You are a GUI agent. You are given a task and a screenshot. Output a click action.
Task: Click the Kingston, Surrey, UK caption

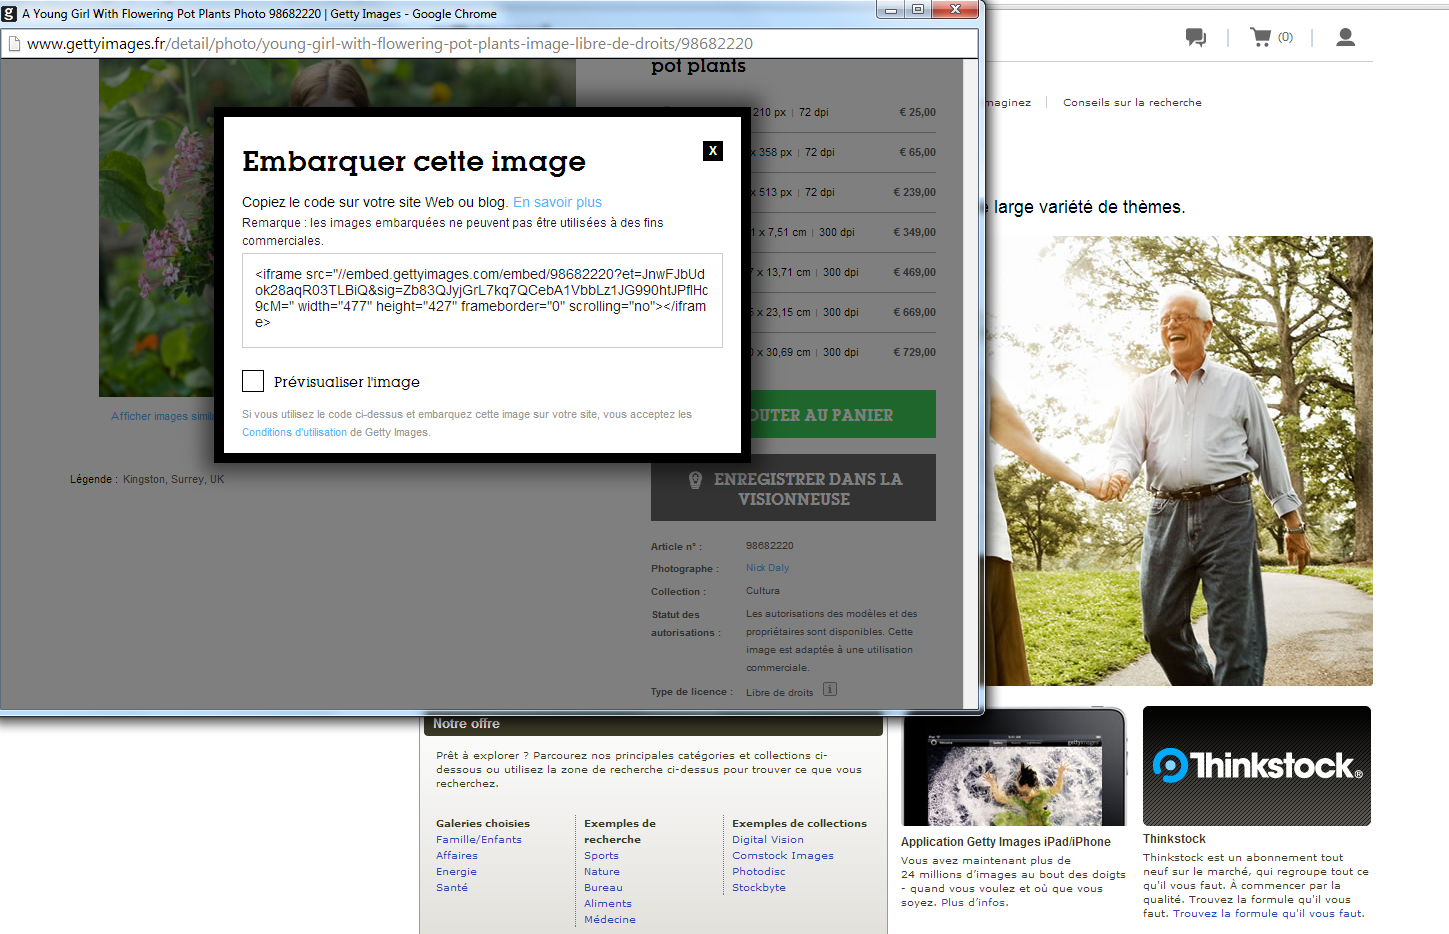tap(174, 480)
